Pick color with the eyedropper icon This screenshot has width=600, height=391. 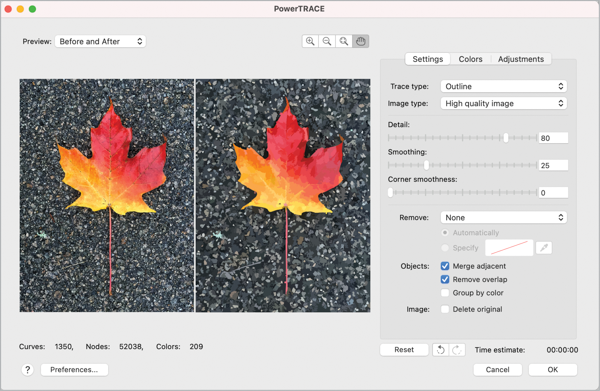point(544,248)
